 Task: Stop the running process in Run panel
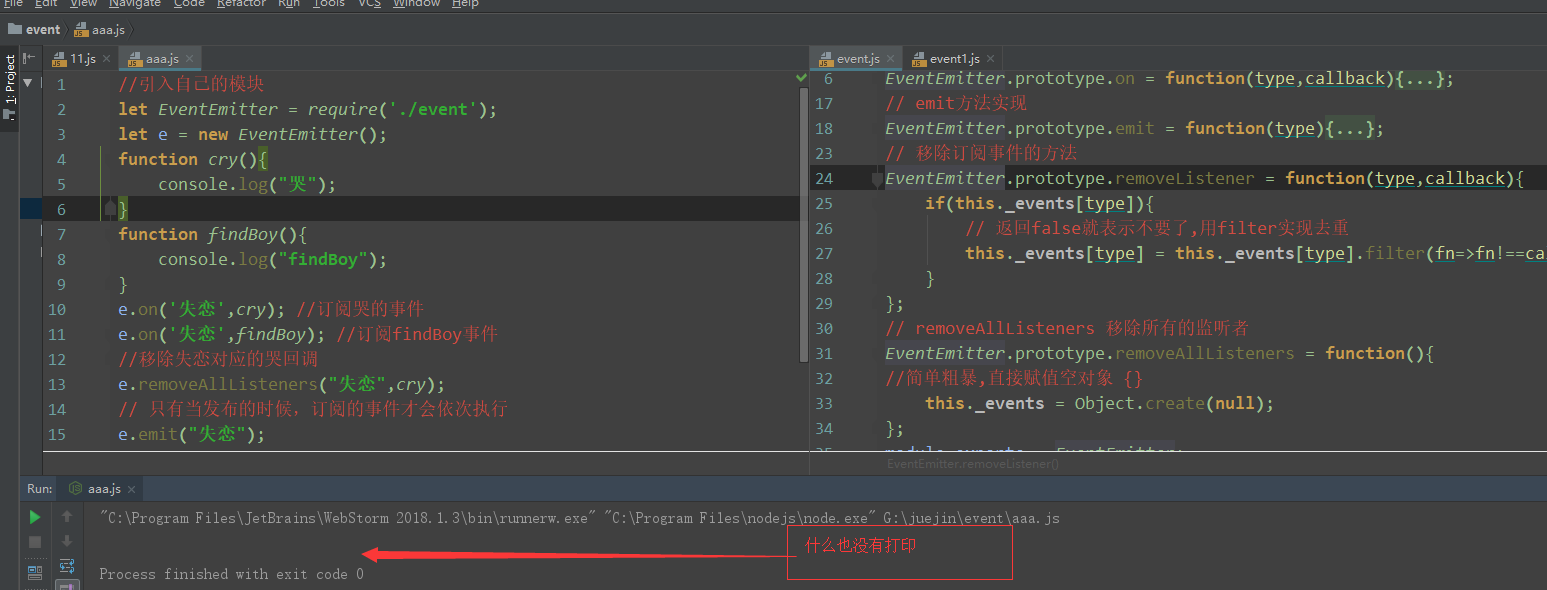(x=35, y=542)
